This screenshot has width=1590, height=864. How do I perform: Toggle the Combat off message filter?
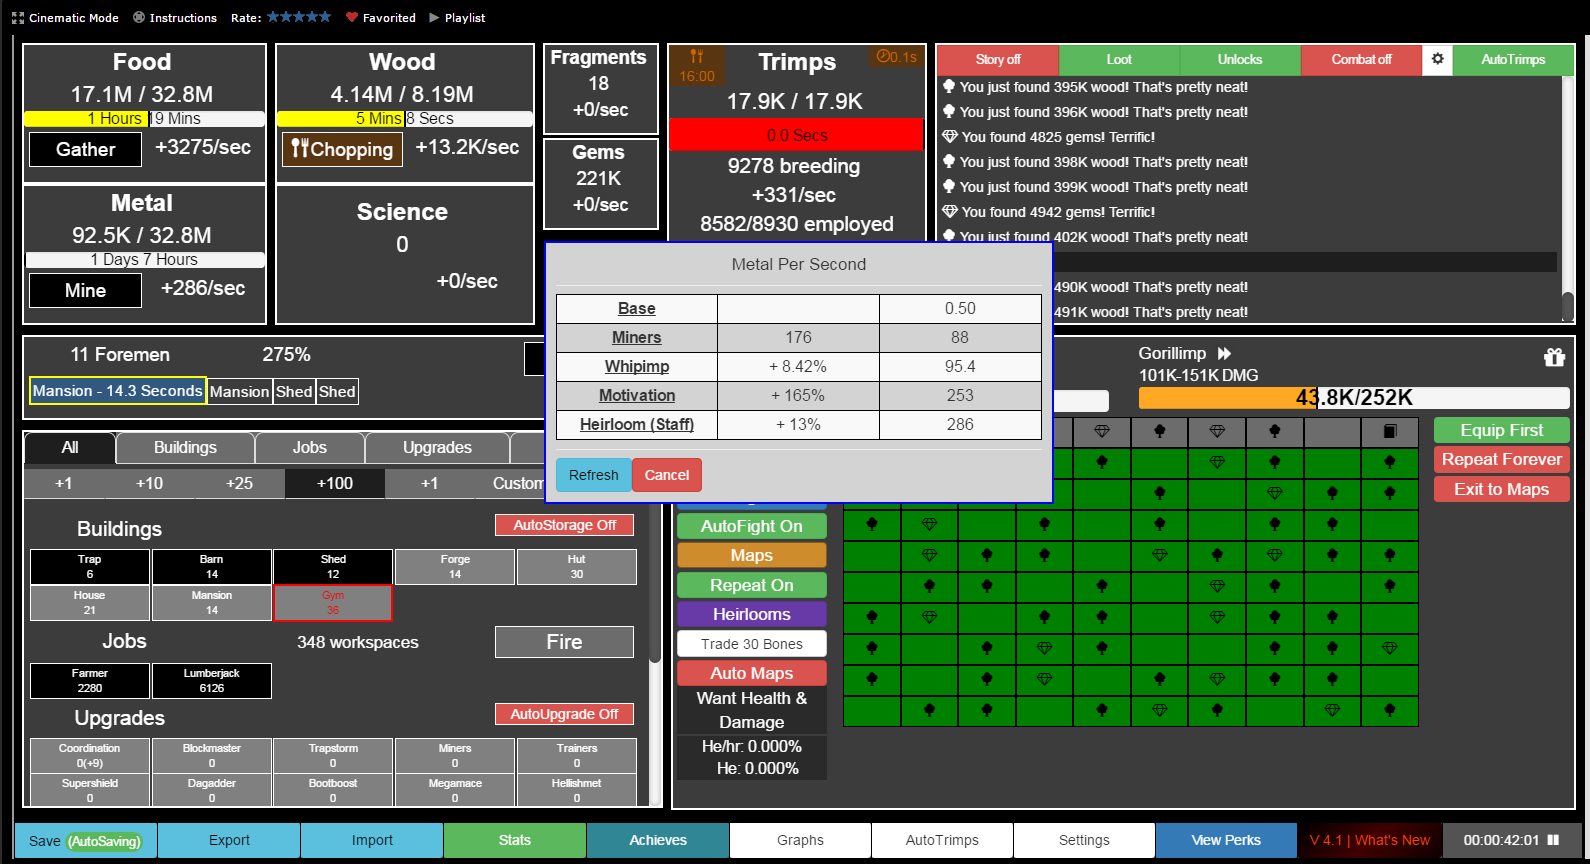tap(1361, 59)
